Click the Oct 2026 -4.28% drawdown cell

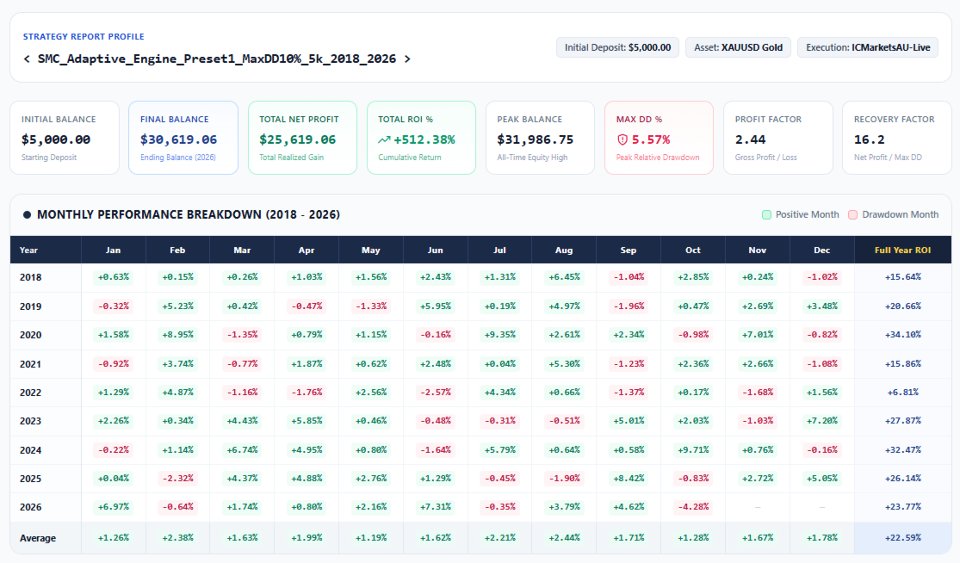click(693, 507)
